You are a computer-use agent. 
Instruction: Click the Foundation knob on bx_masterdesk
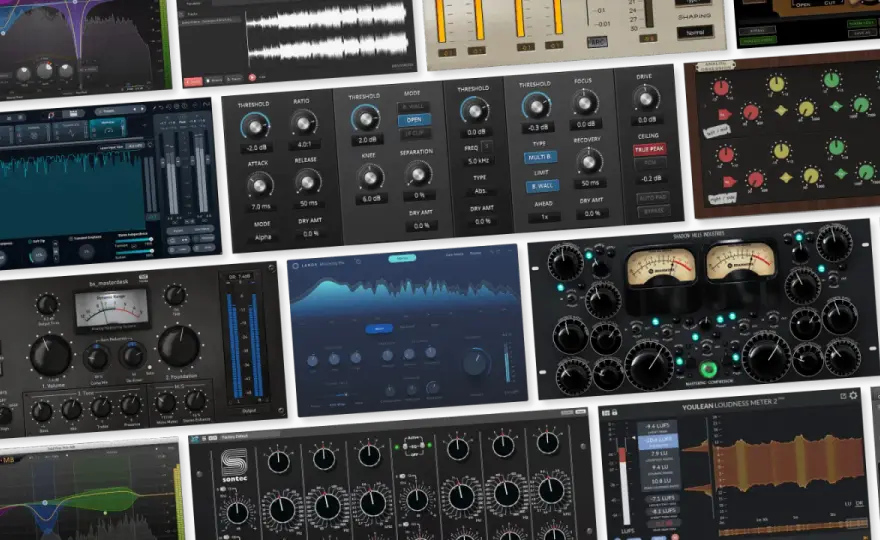[180, 346]
